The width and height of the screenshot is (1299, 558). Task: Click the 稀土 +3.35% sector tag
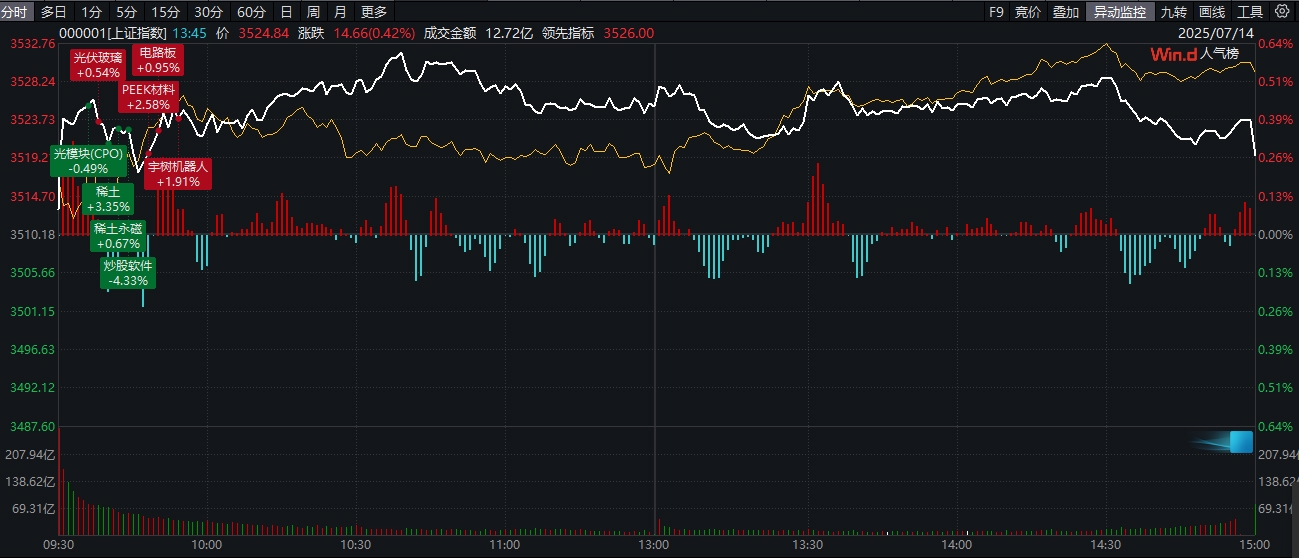point(108,198)
